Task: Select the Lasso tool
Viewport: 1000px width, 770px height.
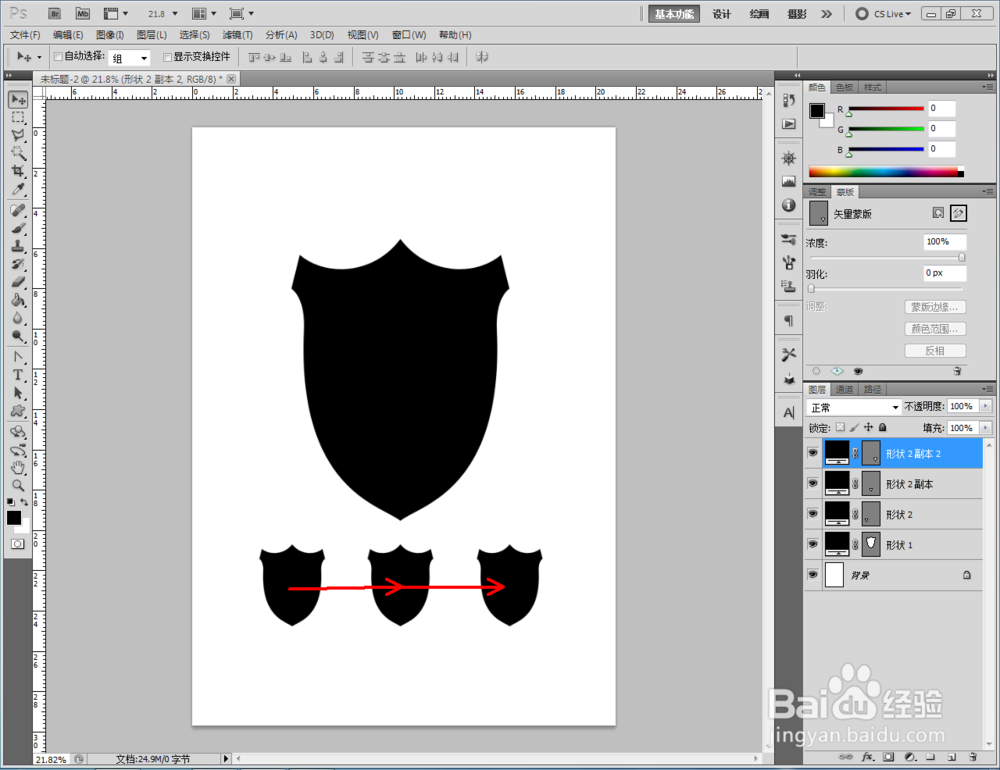Action: coord(18,136)
